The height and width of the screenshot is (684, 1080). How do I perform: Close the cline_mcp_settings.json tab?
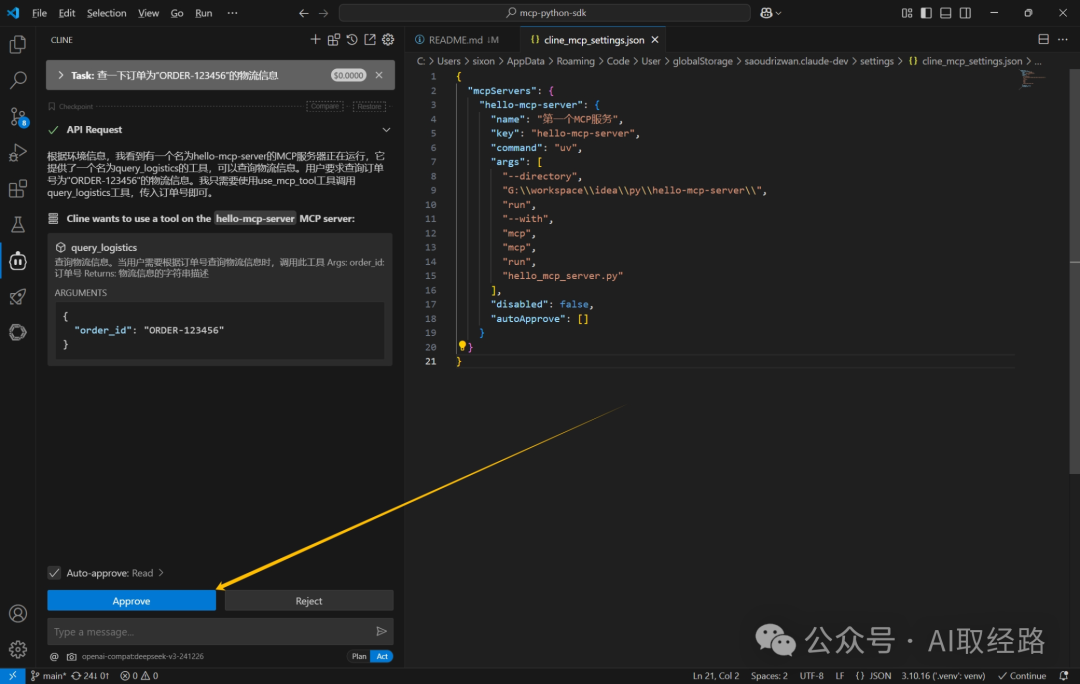pos(655,40)
